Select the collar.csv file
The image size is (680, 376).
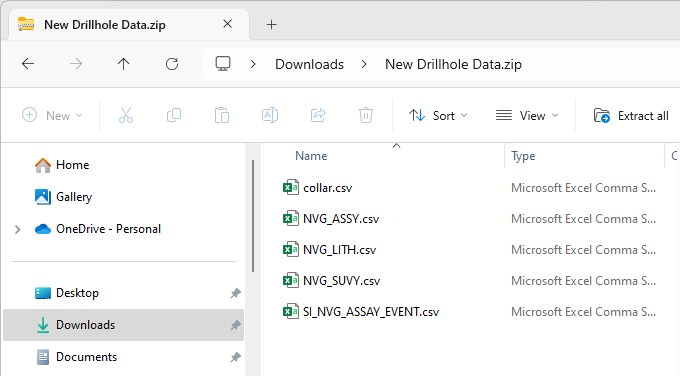pyautogui.click(x=328, y=188)
